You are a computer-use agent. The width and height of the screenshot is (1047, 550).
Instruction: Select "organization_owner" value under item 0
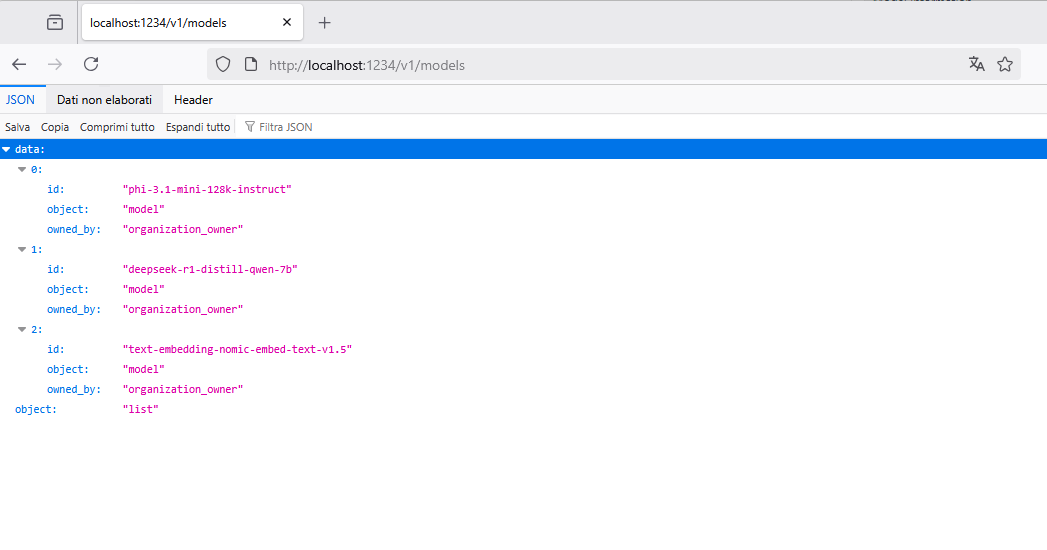coord(183,230)
